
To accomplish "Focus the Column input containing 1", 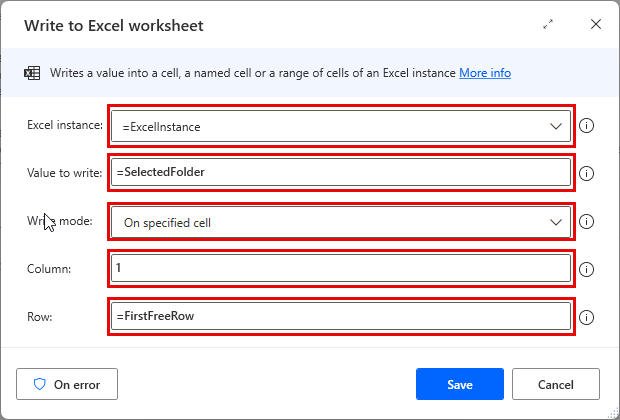I will (x=340, y=269).
